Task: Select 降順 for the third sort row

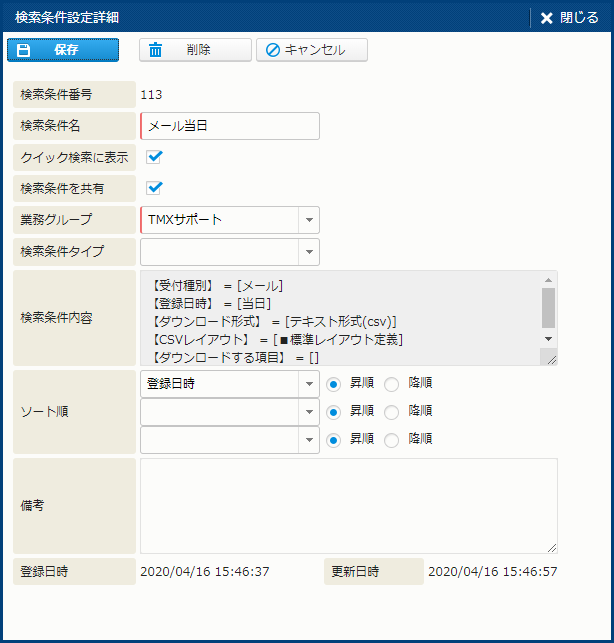Action: (x=392, y=440)
